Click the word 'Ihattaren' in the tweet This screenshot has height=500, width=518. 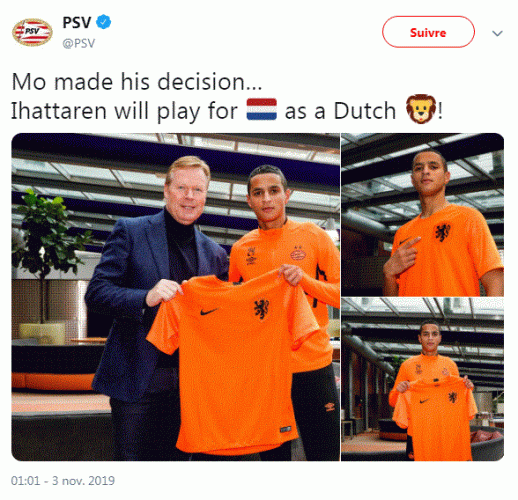pyautogui.click(x=58, y=111)
